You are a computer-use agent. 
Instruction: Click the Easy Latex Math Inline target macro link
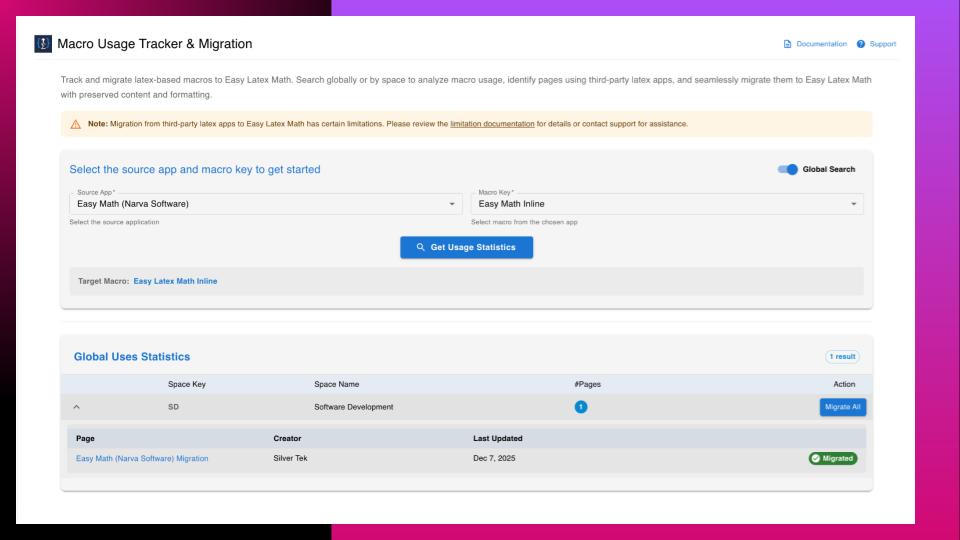(x=175, y=281)
